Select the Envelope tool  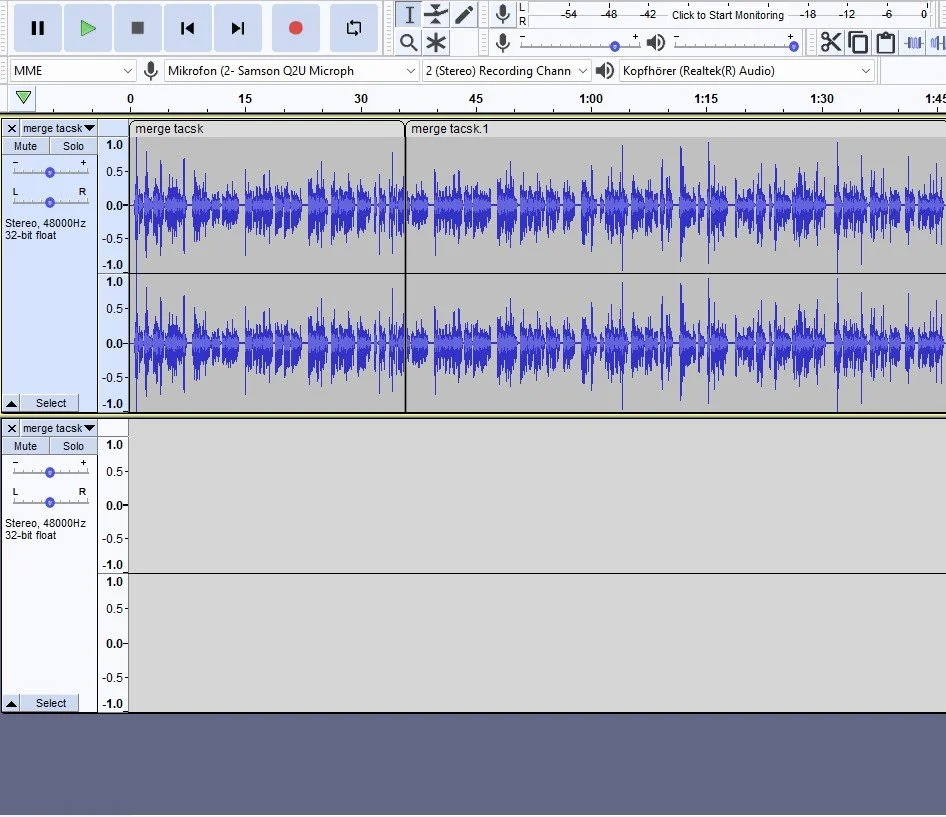pyautogui.click(x=436, y=14)
